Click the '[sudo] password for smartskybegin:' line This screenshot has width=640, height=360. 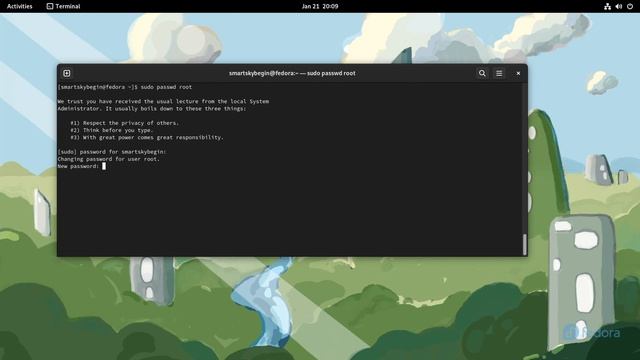(x=112, y=152)
